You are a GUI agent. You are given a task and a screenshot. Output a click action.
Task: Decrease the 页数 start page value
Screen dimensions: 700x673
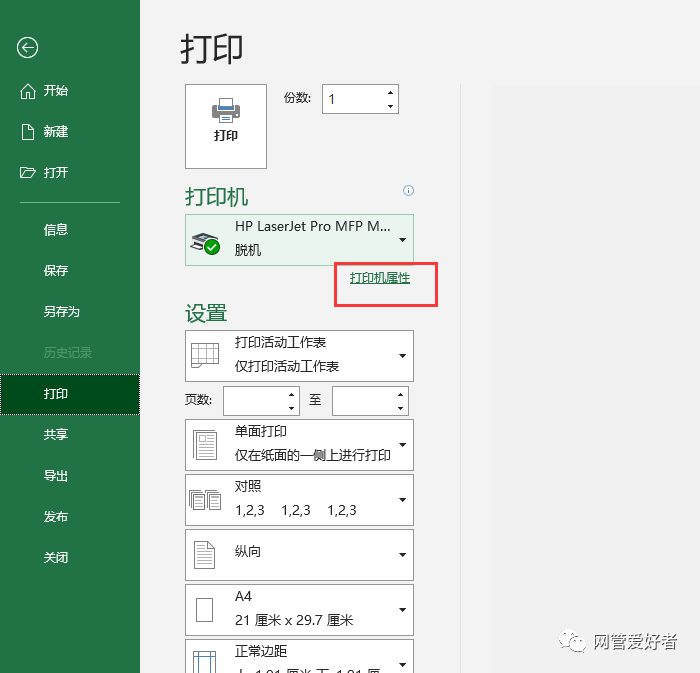[291, 408]
